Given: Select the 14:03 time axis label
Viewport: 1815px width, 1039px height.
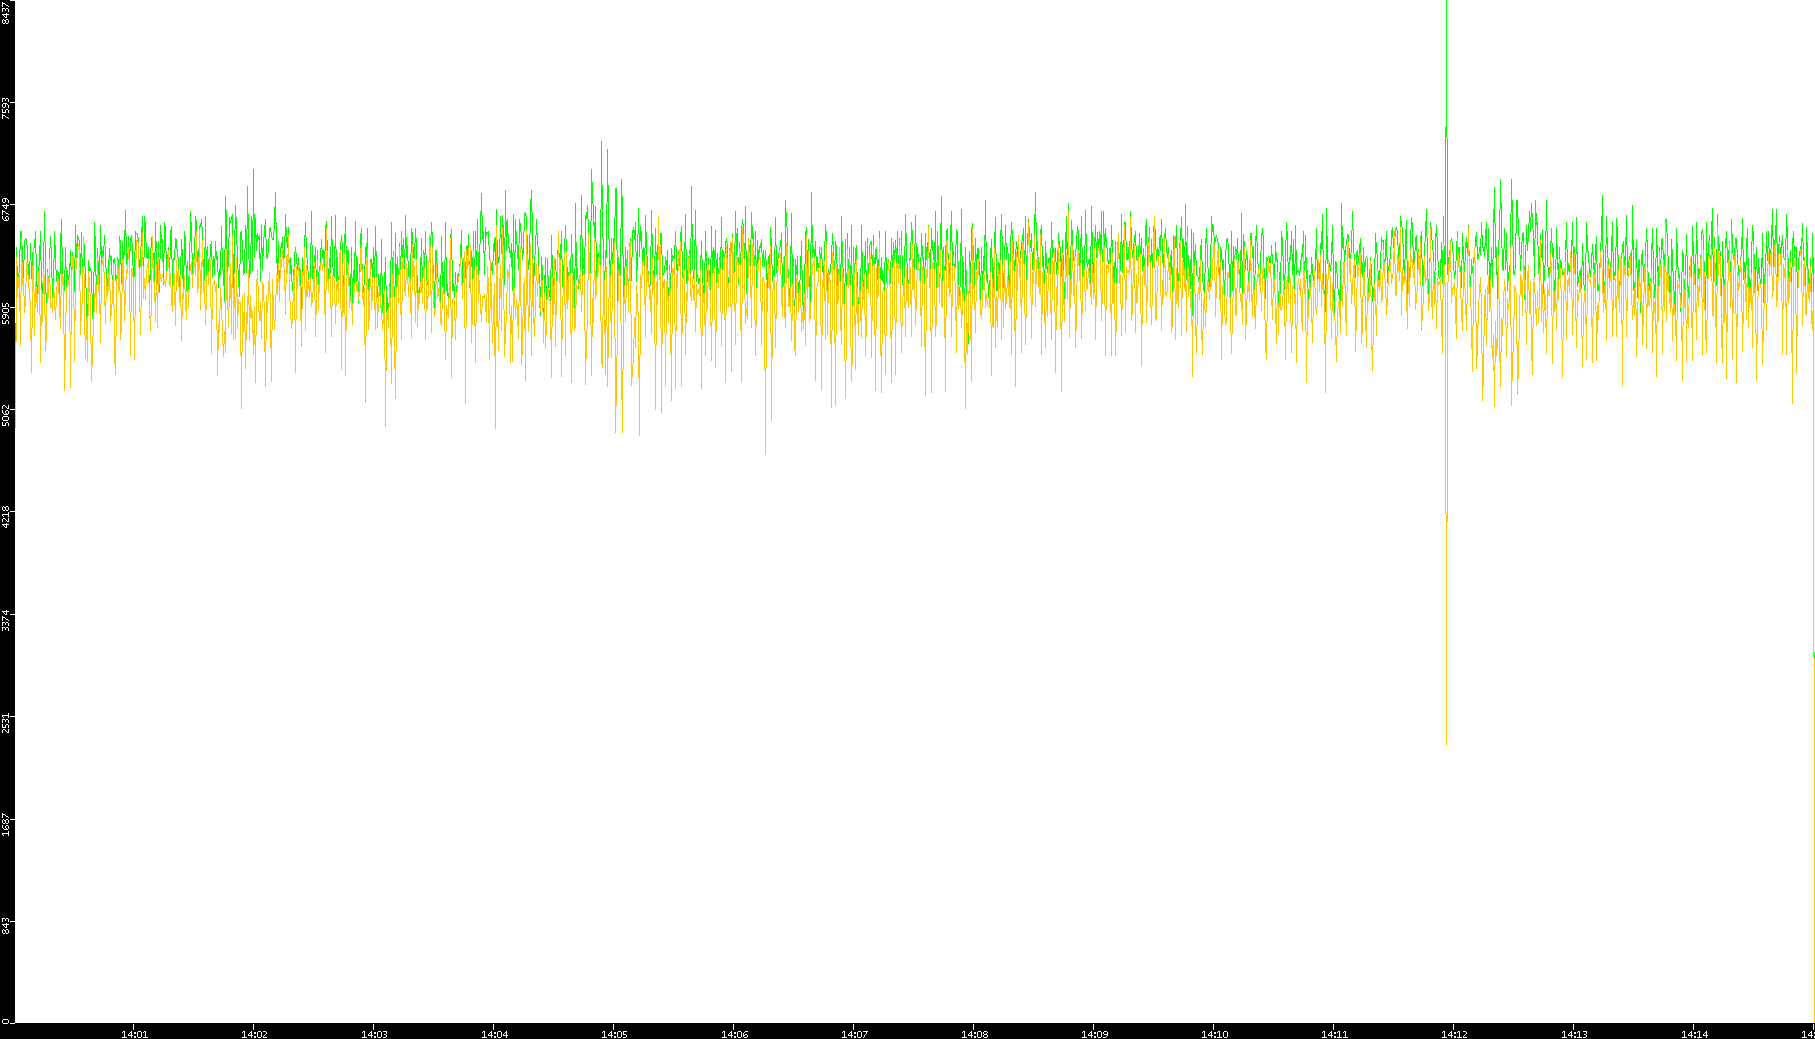Looking at the screenshot, I should (x=374, y=1034).
